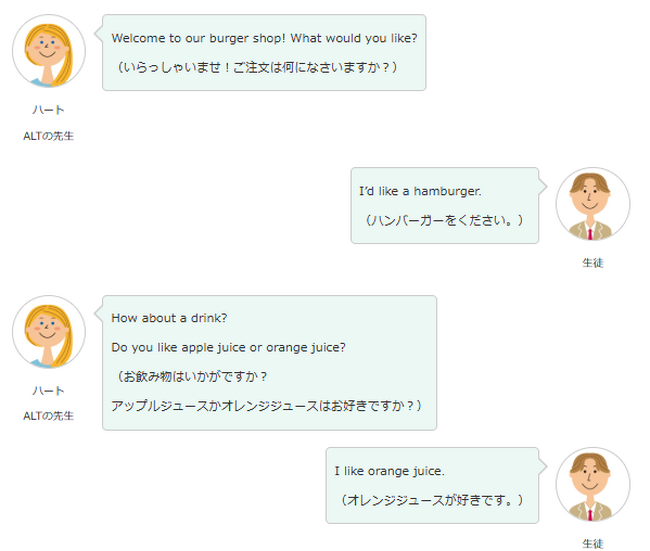The image size is (650, 551).
Task: Click the second 'ALTの先生' caption
Action: [49, 416]
